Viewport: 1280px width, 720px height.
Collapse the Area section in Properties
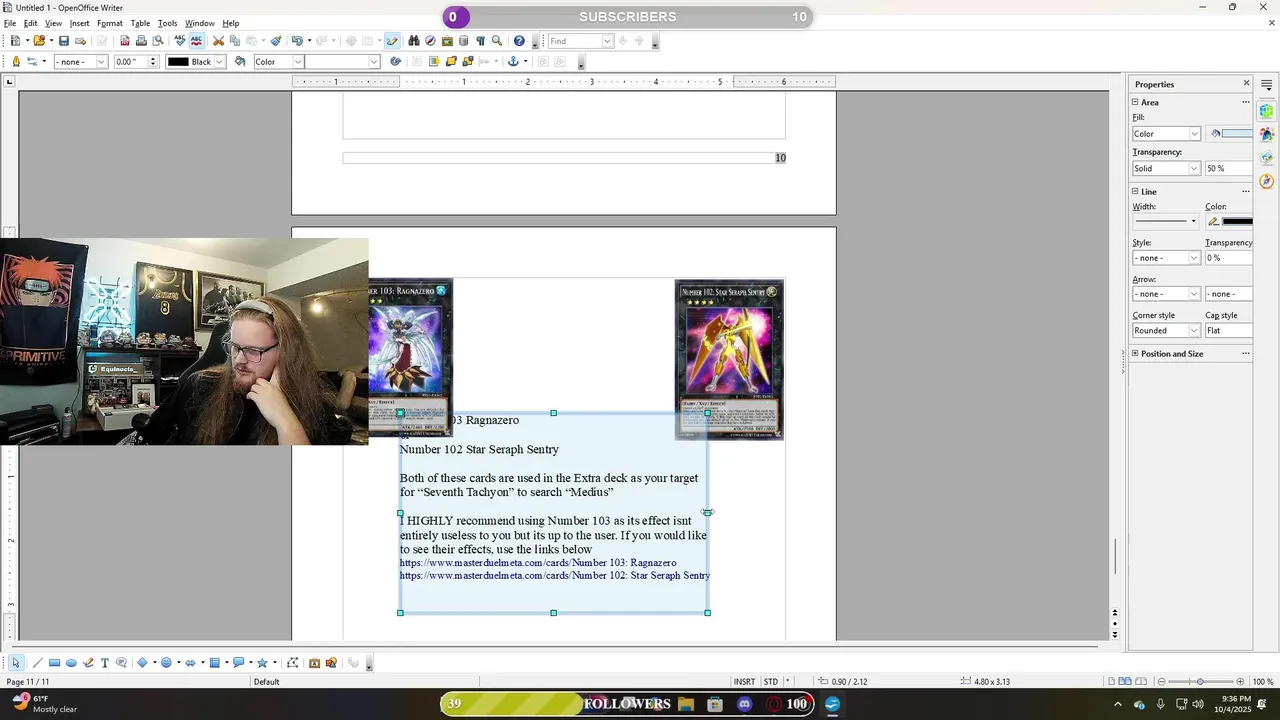point(1136,102)
